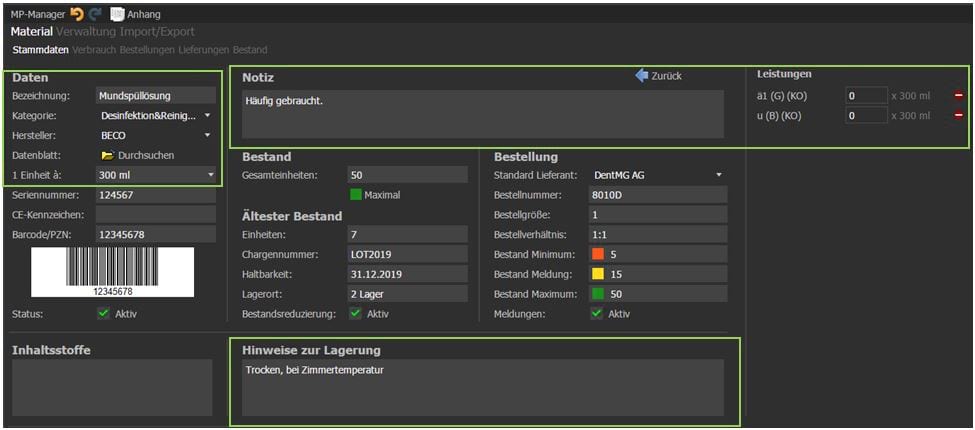The height and width of the screenshot is (430, 975).
Task: Toggle the Meldungen Aktiv checkbox
Action: coord(596,314)
